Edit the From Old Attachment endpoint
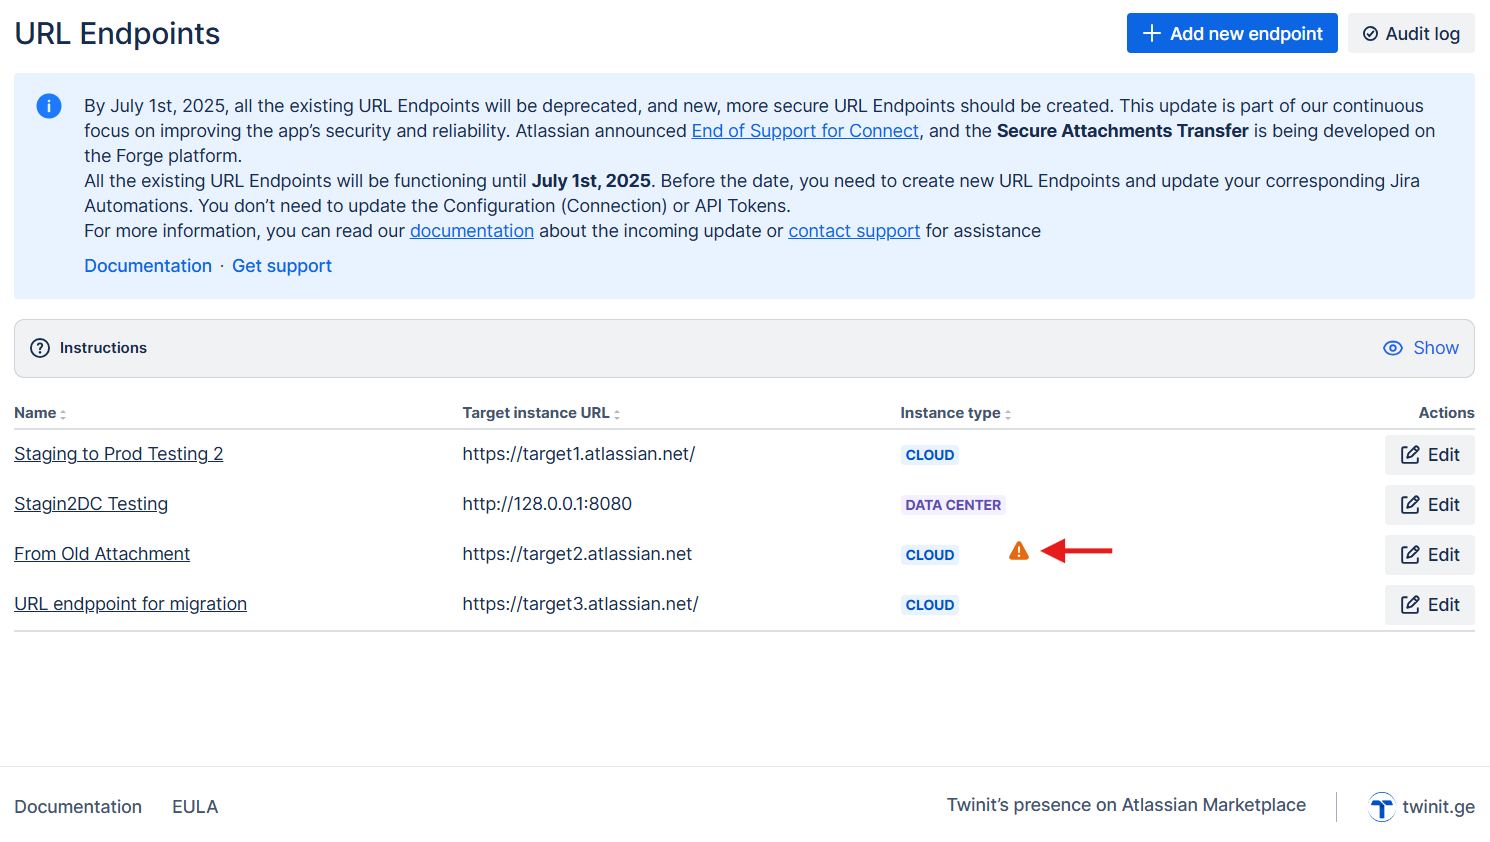 (x=1430, y=555)
